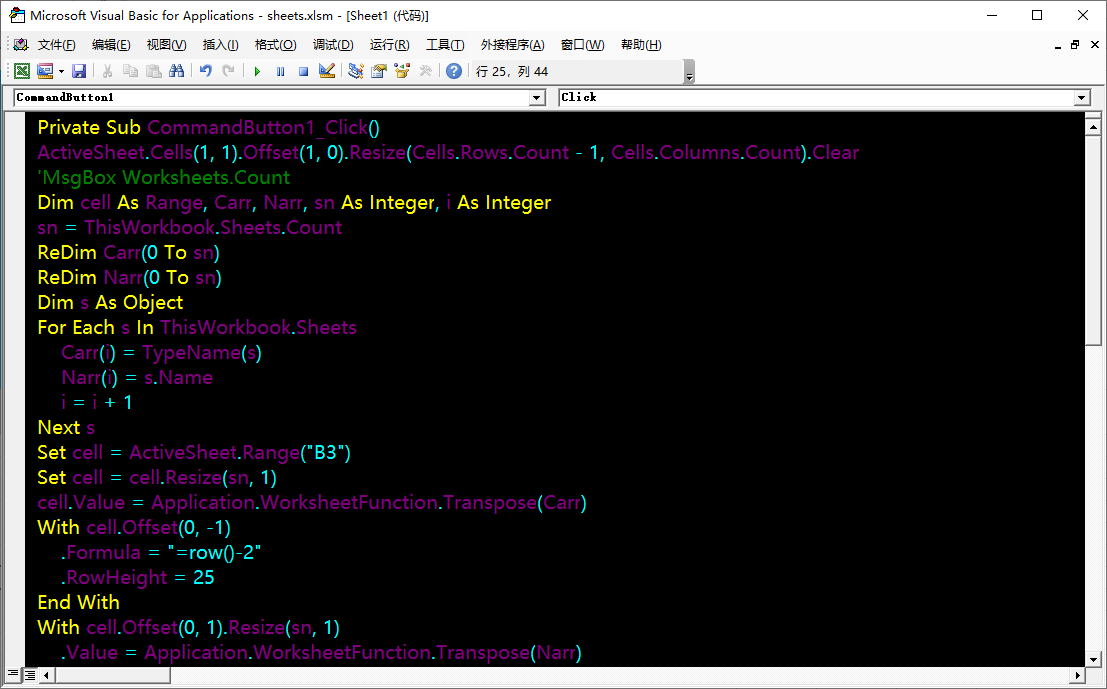The image size is (1107, 689).
Task: Click the Narr(i) = s.Name line
Action: [137, 377]
